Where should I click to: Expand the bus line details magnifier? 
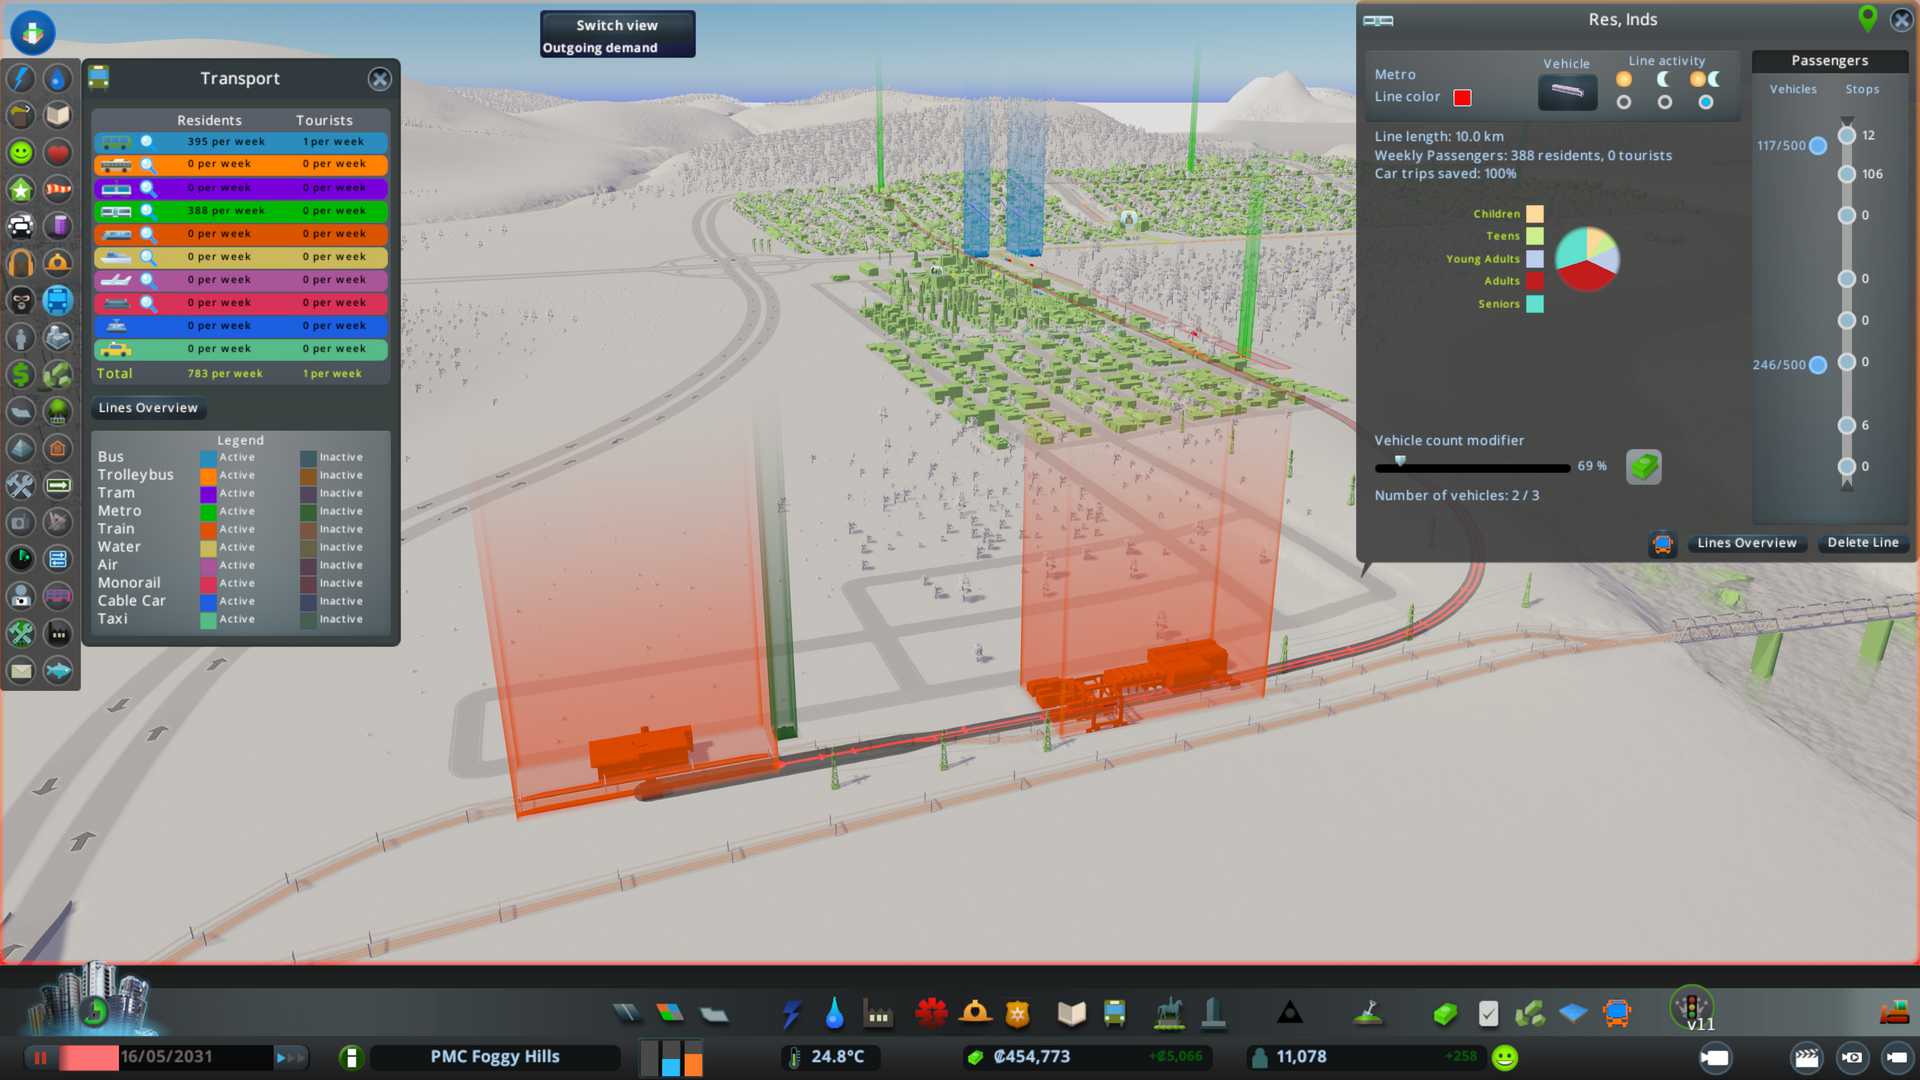tap(147, 142)
